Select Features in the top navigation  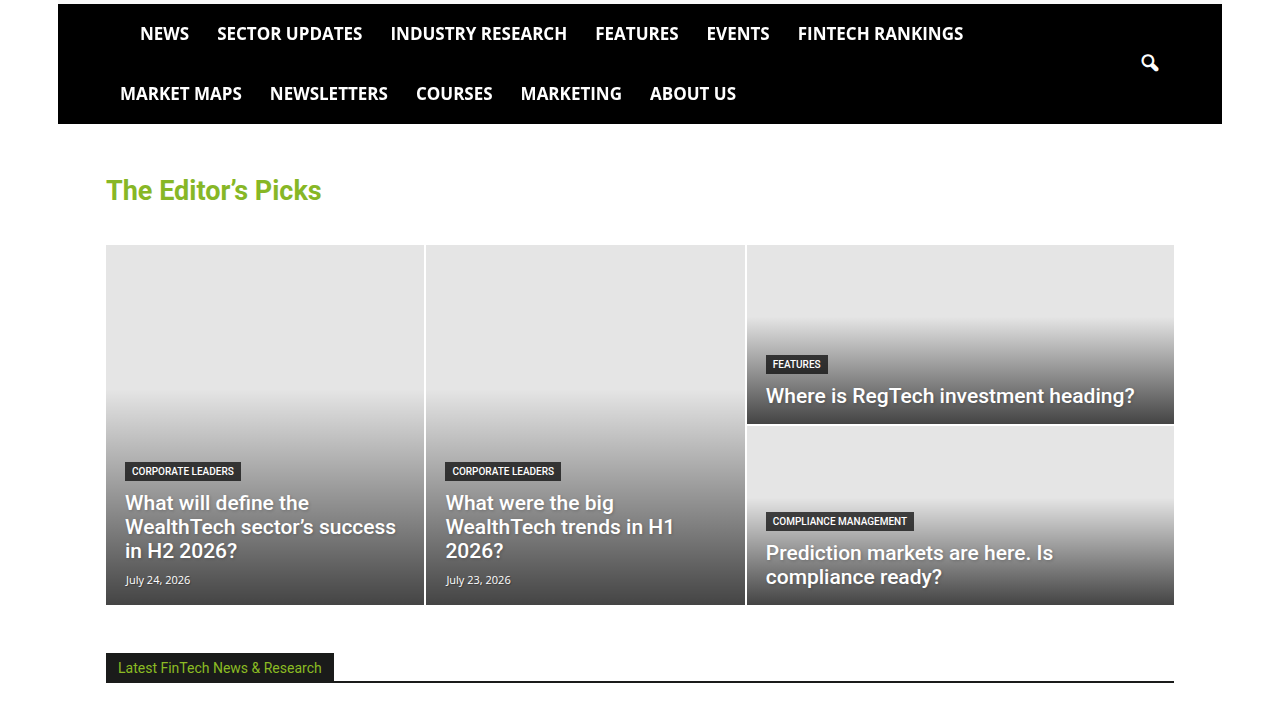pos(637,34)
